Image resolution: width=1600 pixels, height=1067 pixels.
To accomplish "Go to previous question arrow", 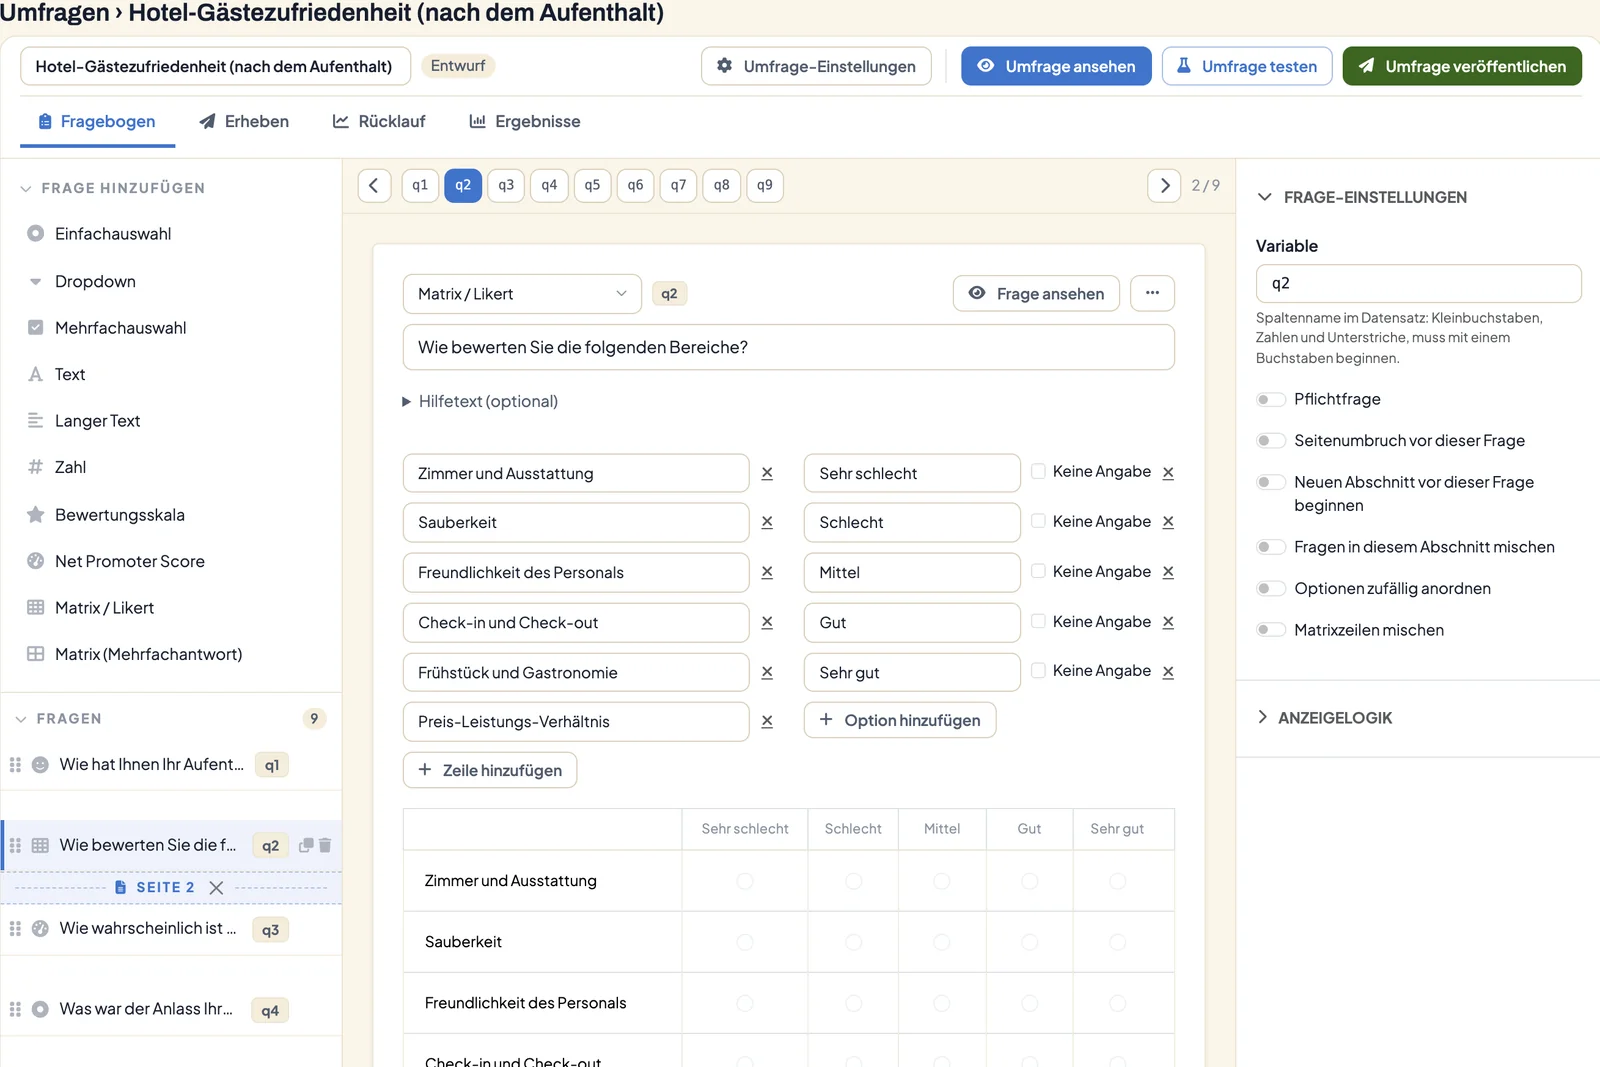I will click(x=374, y=185).
